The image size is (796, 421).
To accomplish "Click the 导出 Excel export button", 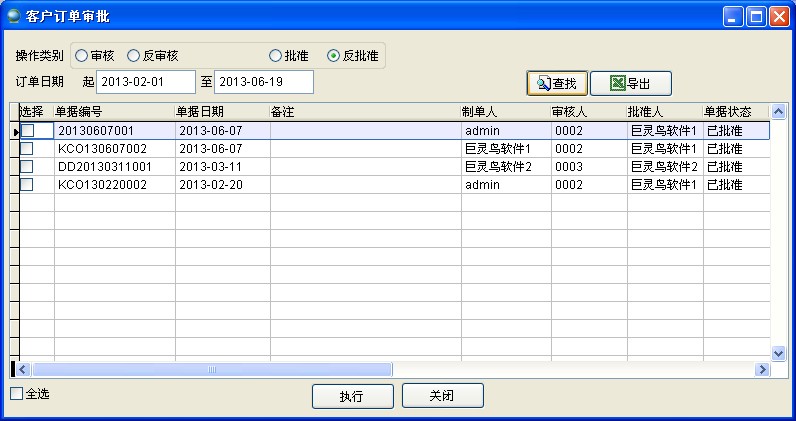I will tap(630, 83).
